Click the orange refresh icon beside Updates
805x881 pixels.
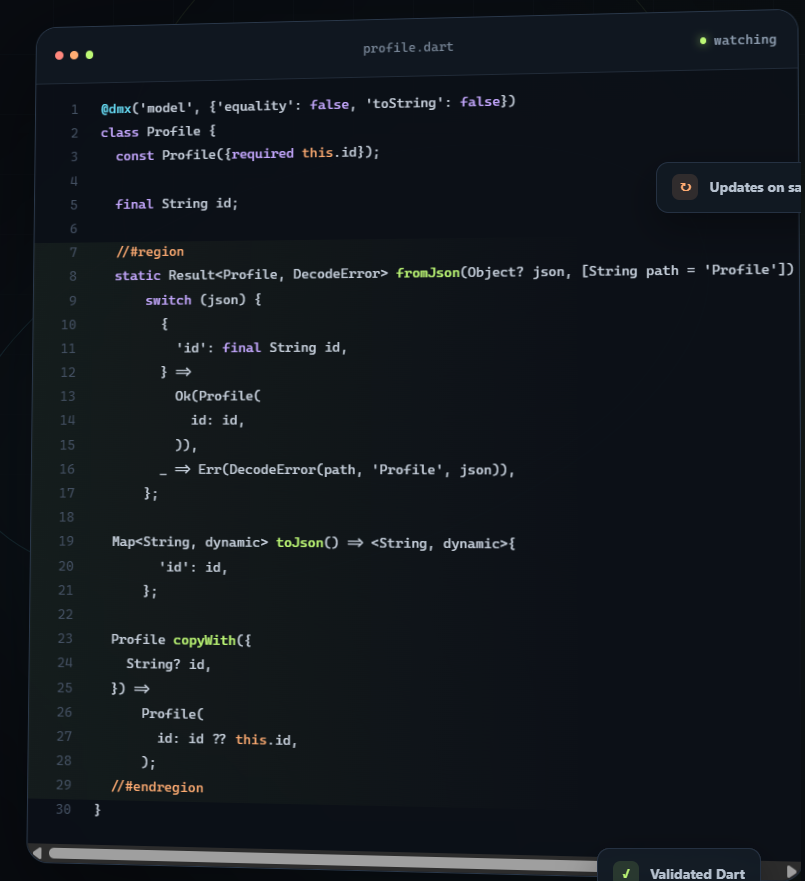[x=685, y=187]
